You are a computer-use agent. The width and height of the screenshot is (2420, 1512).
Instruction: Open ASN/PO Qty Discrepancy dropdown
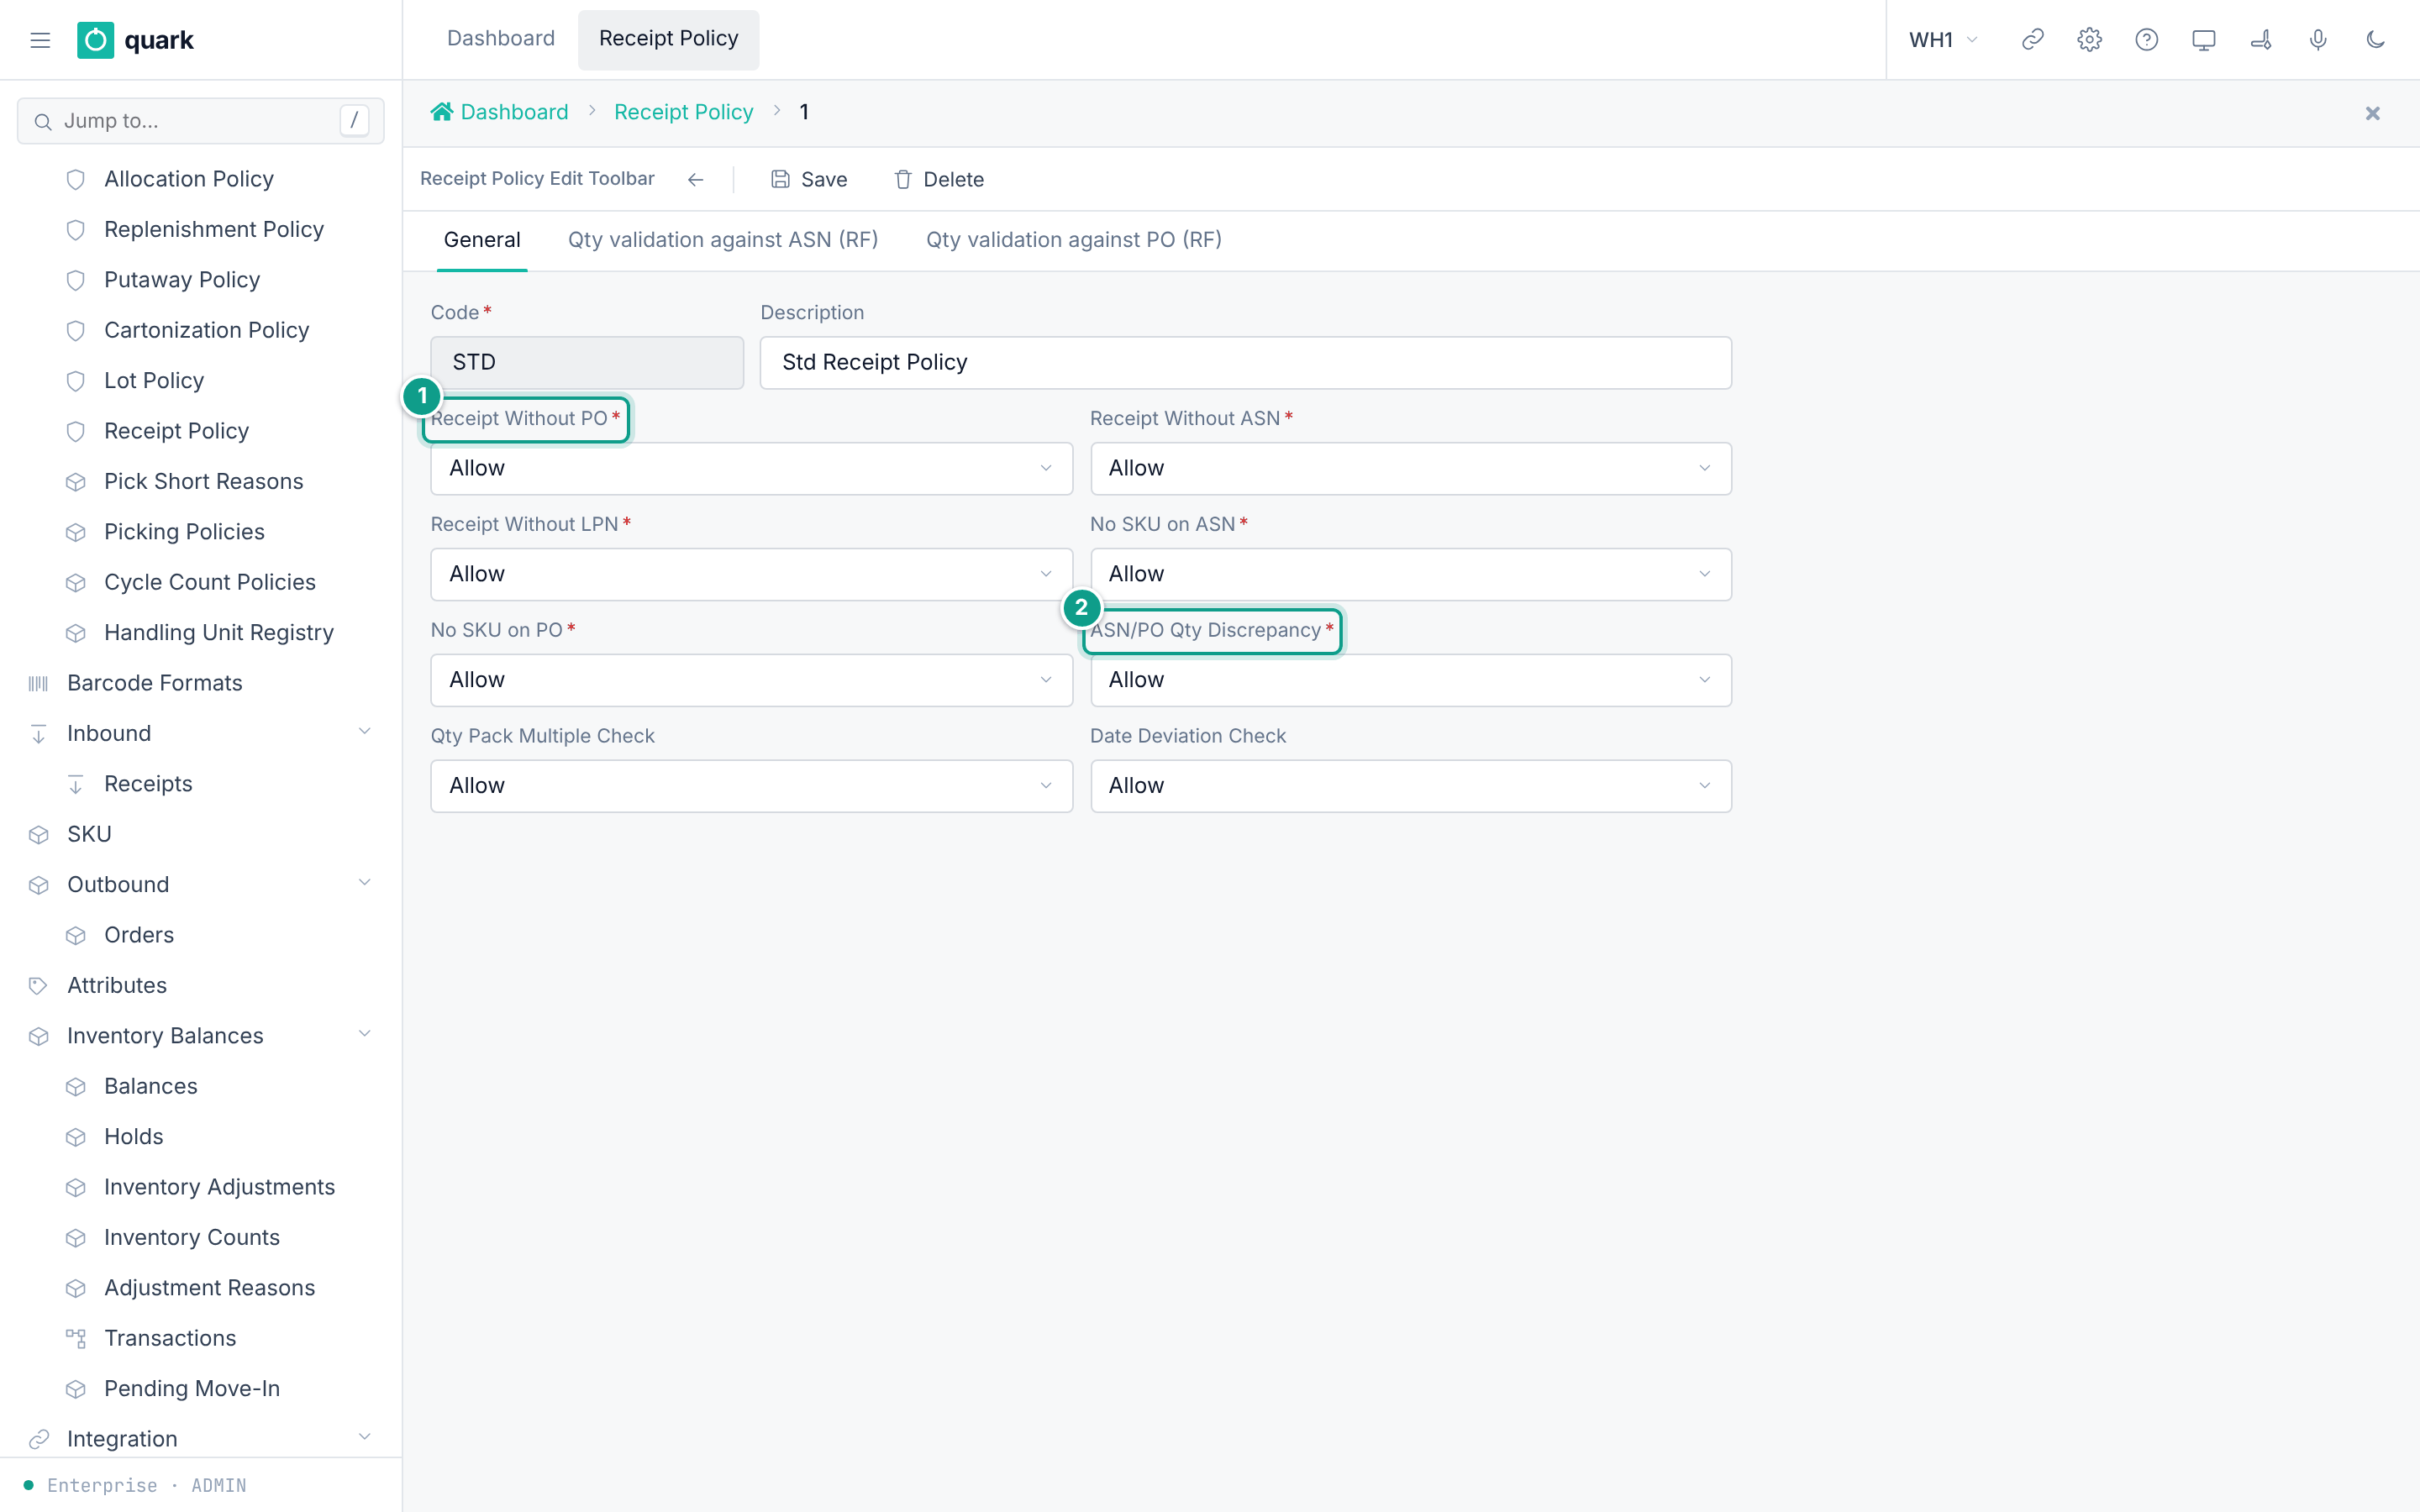tap(1410, 680)
